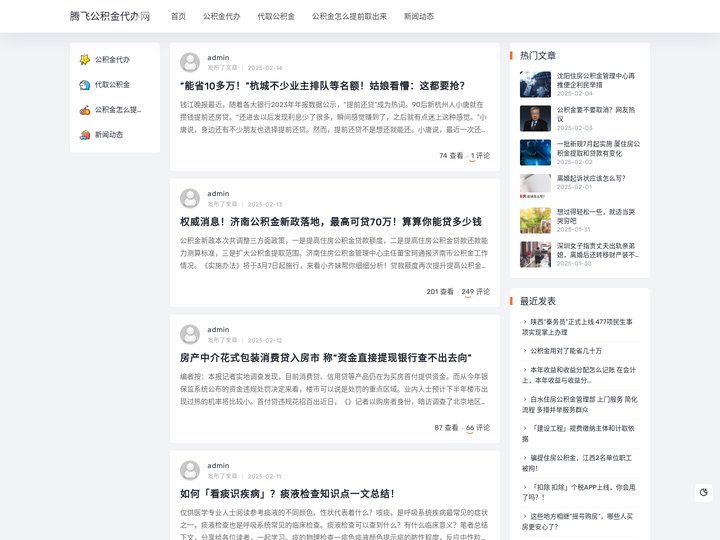Click 87 查看 count on third post
The width and height of the screenshot is (720, 540).
click(x=446, y=428)
